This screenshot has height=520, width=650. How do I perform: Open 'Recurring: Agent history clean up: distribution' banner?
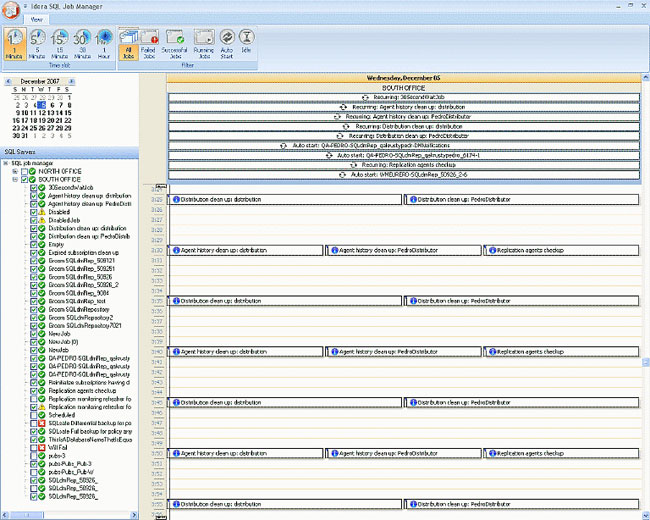403,107
